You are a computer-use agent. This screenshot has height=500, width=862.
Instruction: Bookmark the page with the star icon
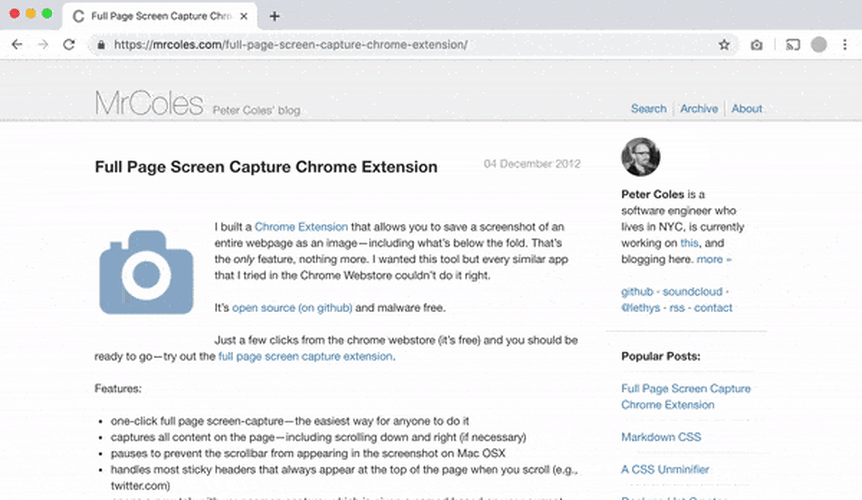coord(725,45)
